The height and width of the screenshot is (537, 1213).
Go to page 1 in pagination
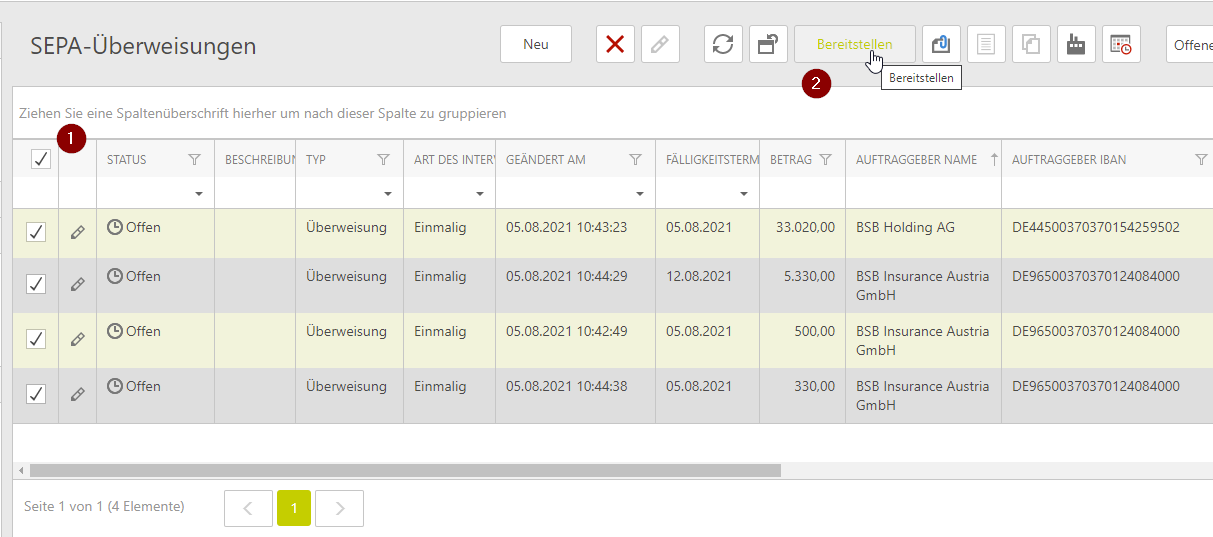[294, 508]
